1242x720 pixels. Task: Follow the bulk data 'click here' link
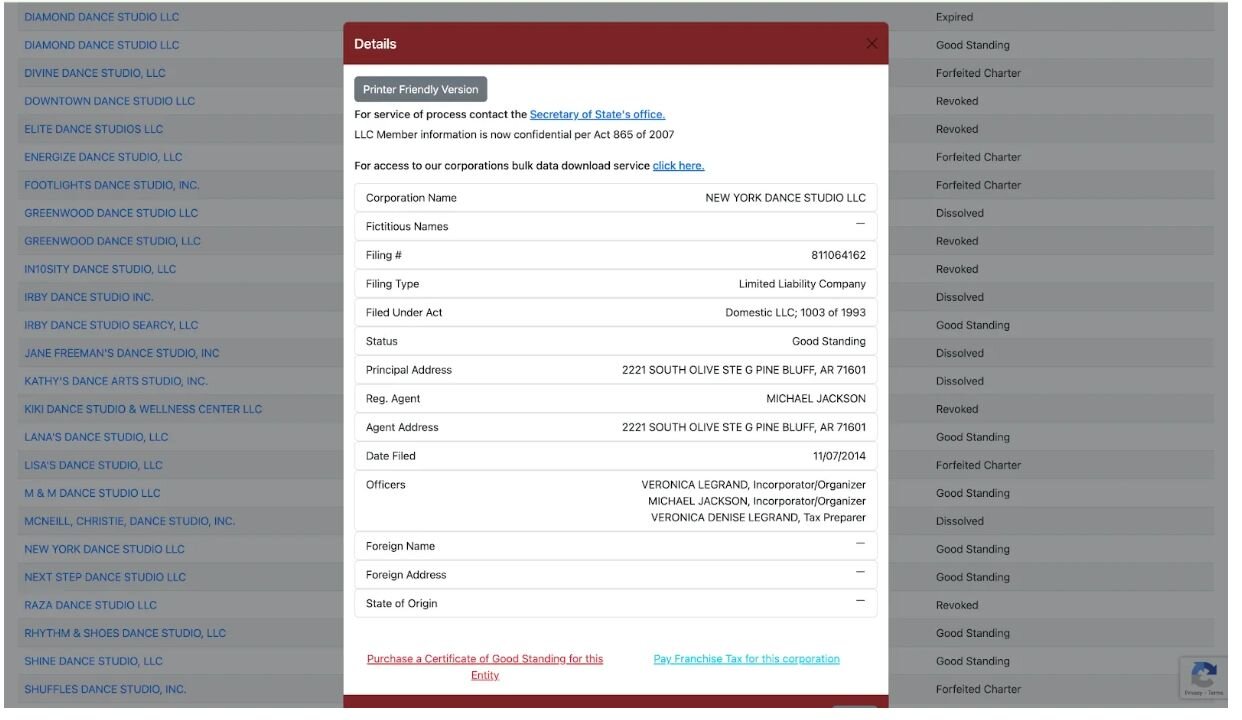point(678,166)
